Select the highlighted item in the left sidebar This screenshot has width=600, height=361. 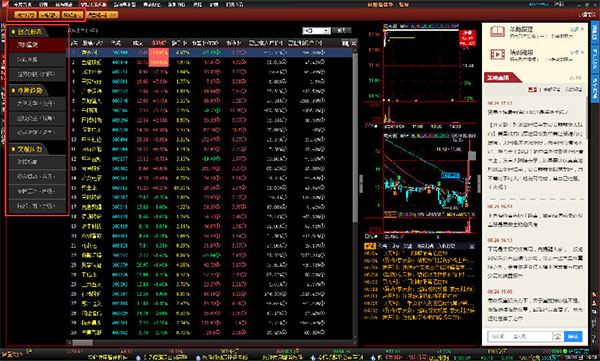(x=37, y=45)
